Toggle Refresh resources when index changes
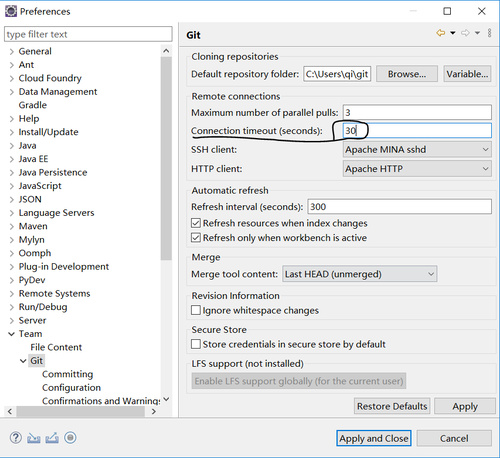500x458 pixels. [x=196, y=223]
